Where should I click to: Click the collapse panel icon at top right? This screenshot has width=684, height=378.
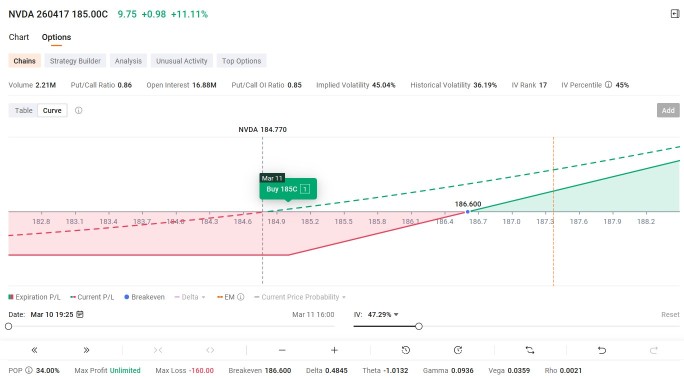[x=675, y=14]
